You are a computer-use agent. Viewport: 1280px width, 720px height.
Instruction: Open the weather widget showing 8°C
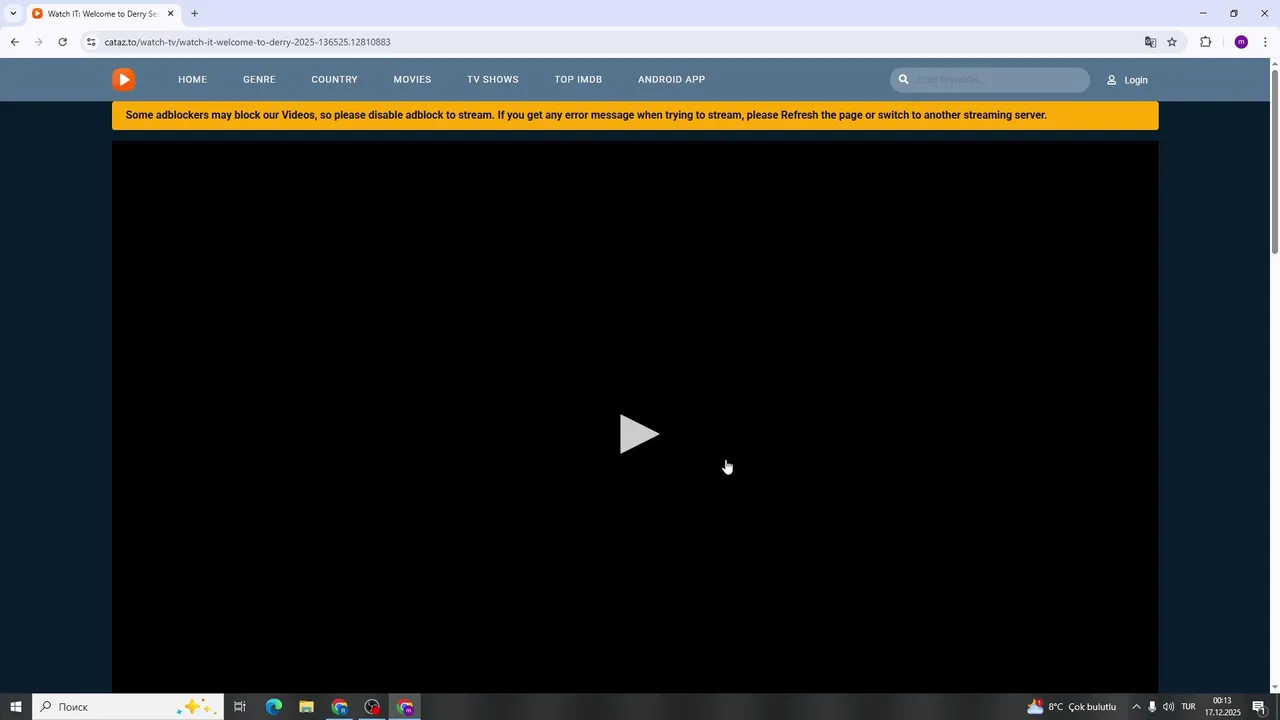[1071, 707]
